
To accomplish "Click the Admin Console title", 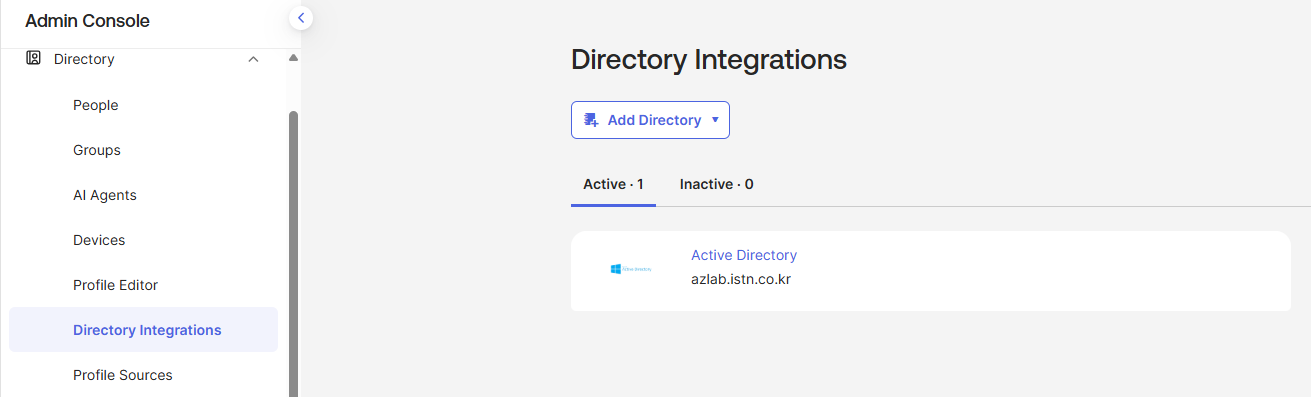I will click(x=88, y=20).
